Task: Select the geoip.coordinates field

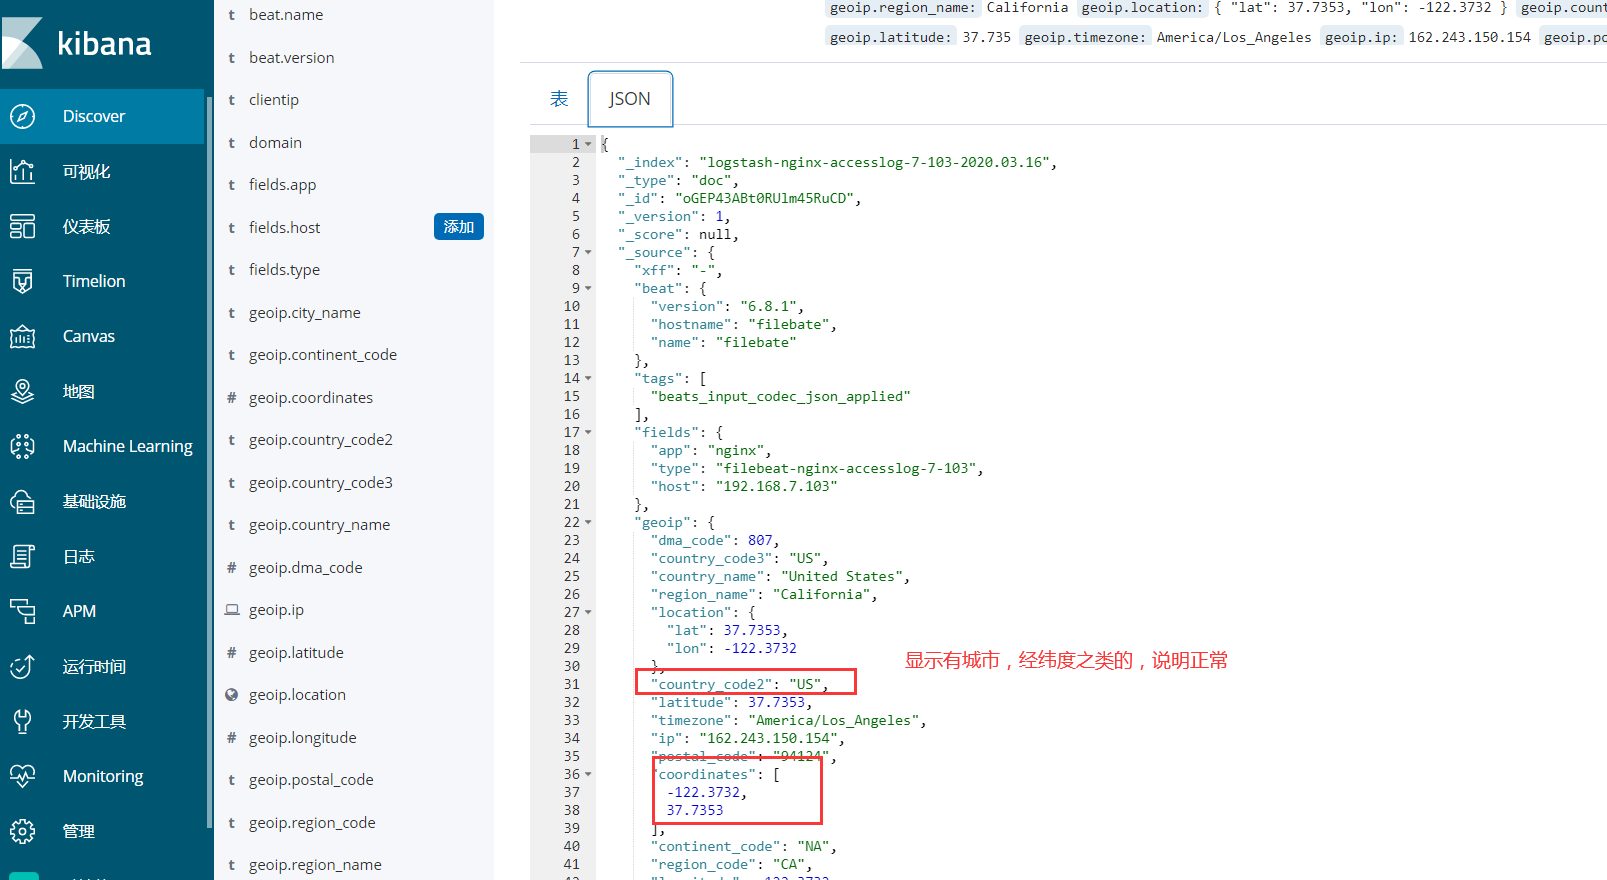Action: coord(311,398)
